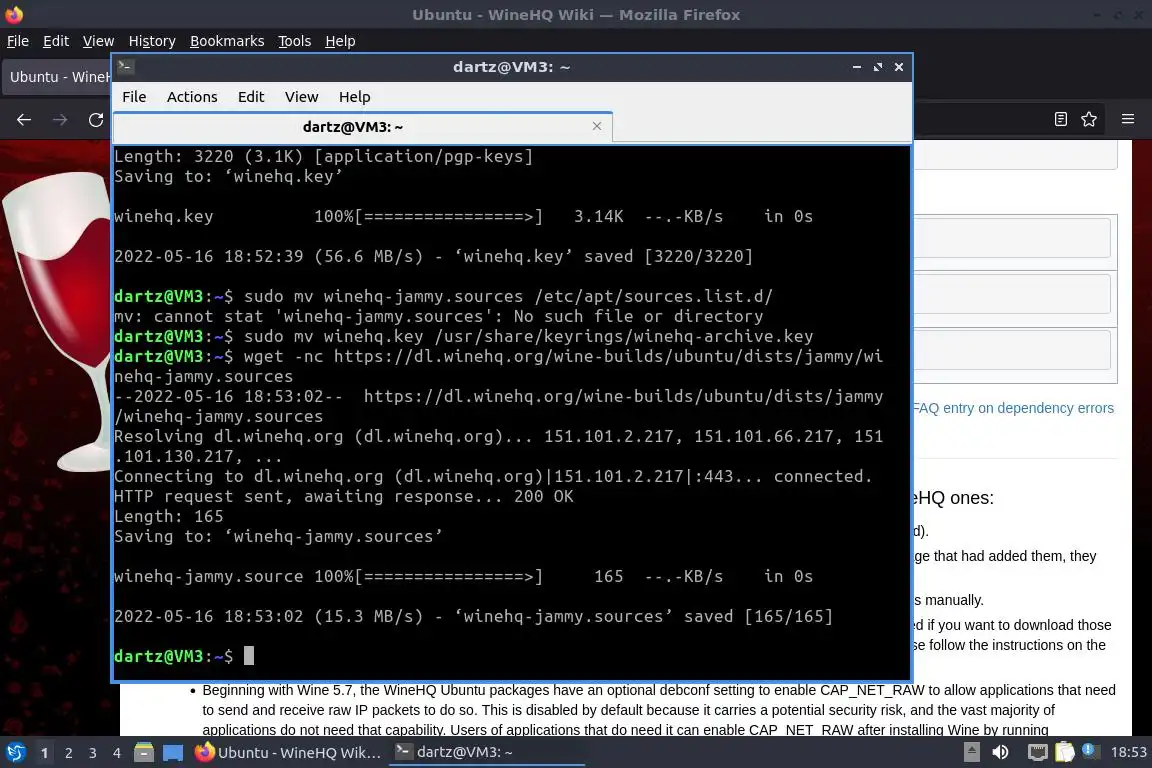Viewport: 1152px width, 768px height.
Task: Click the 'Saving to: ‘winehq.key’' line
Action: (228, 176)
